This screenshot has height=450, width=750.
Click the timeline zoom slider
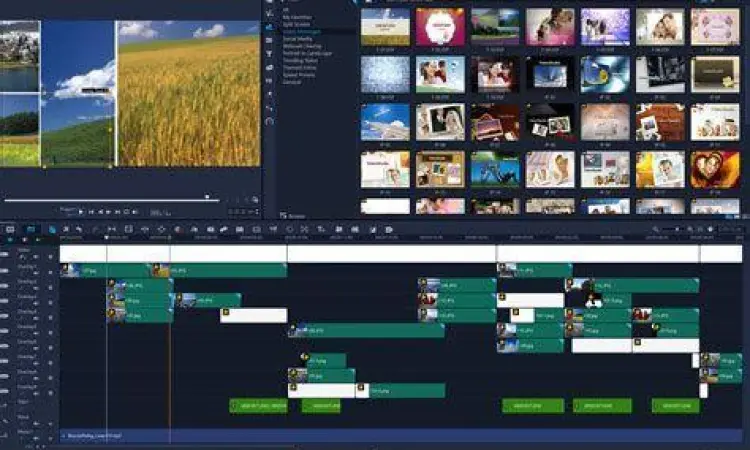pos(674,230)
